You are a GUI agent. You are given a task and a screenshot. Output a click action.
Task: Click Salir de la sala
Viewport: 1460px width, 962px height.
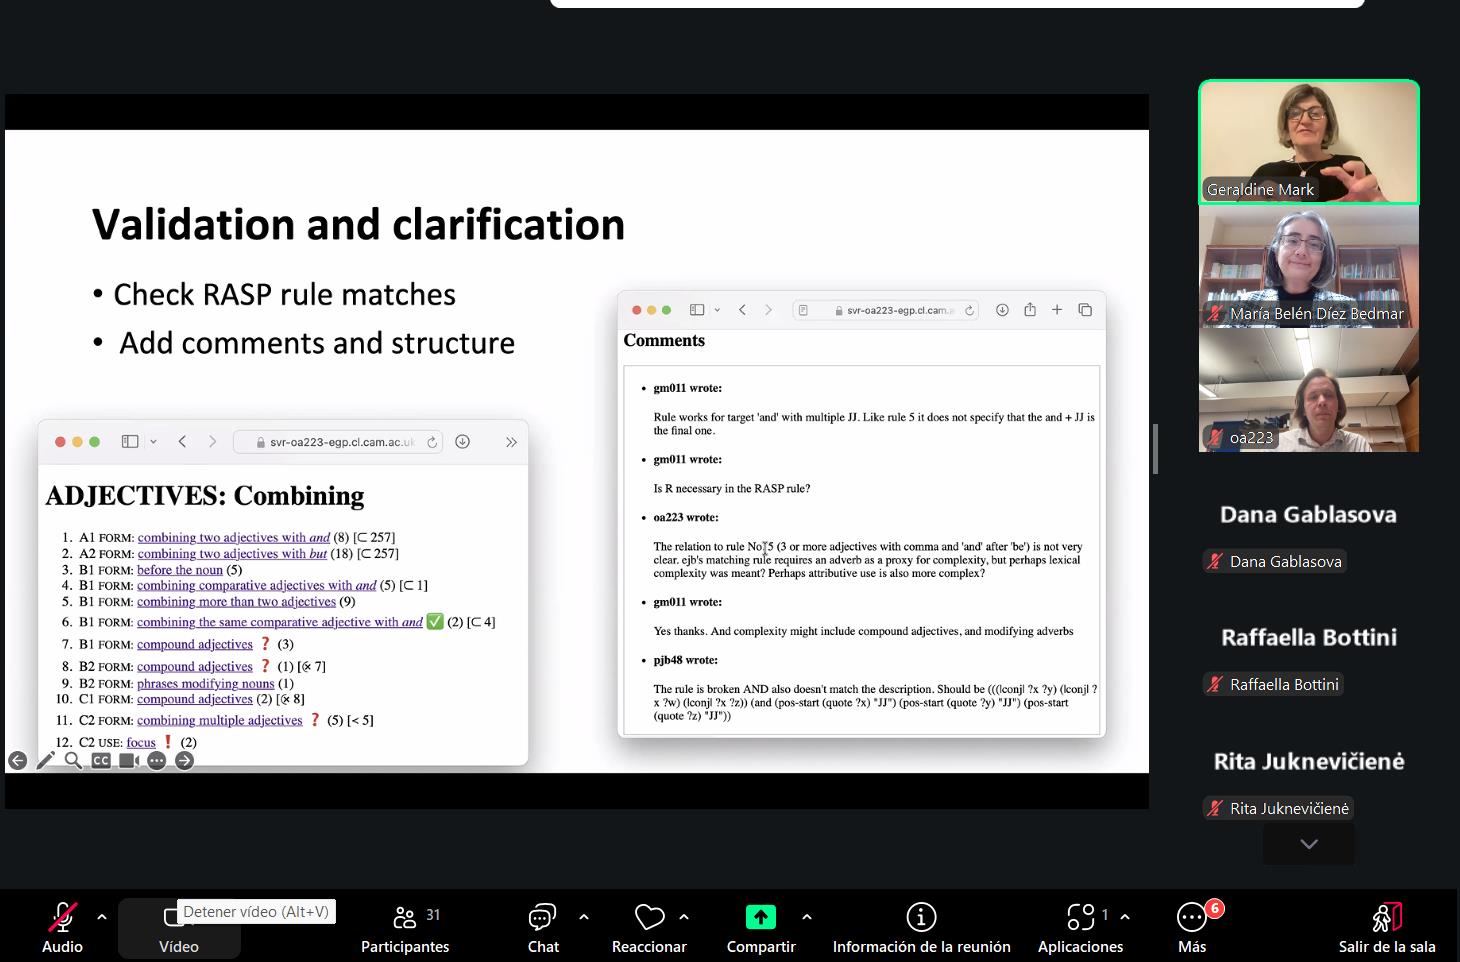tap(1387, 926)
